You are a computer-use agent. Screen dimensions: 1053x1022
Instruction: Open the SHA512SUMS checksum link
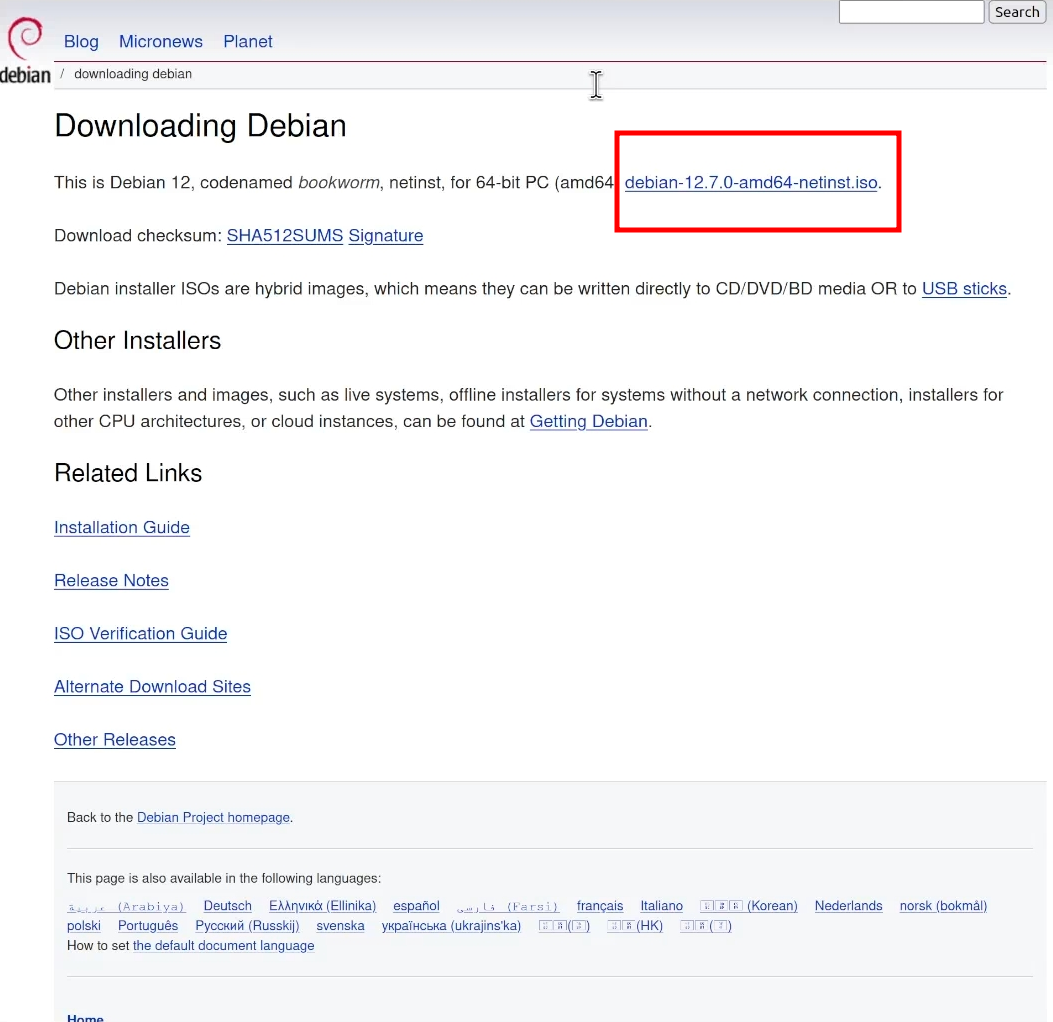285,236
